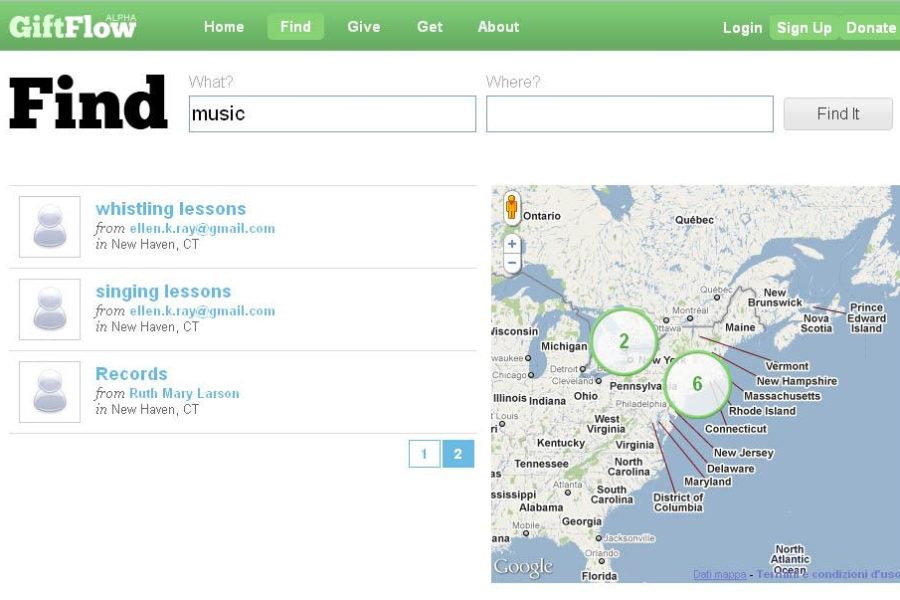Open map cluster marker showing 6
Screen dimensions: 900x600
[697, 385]
